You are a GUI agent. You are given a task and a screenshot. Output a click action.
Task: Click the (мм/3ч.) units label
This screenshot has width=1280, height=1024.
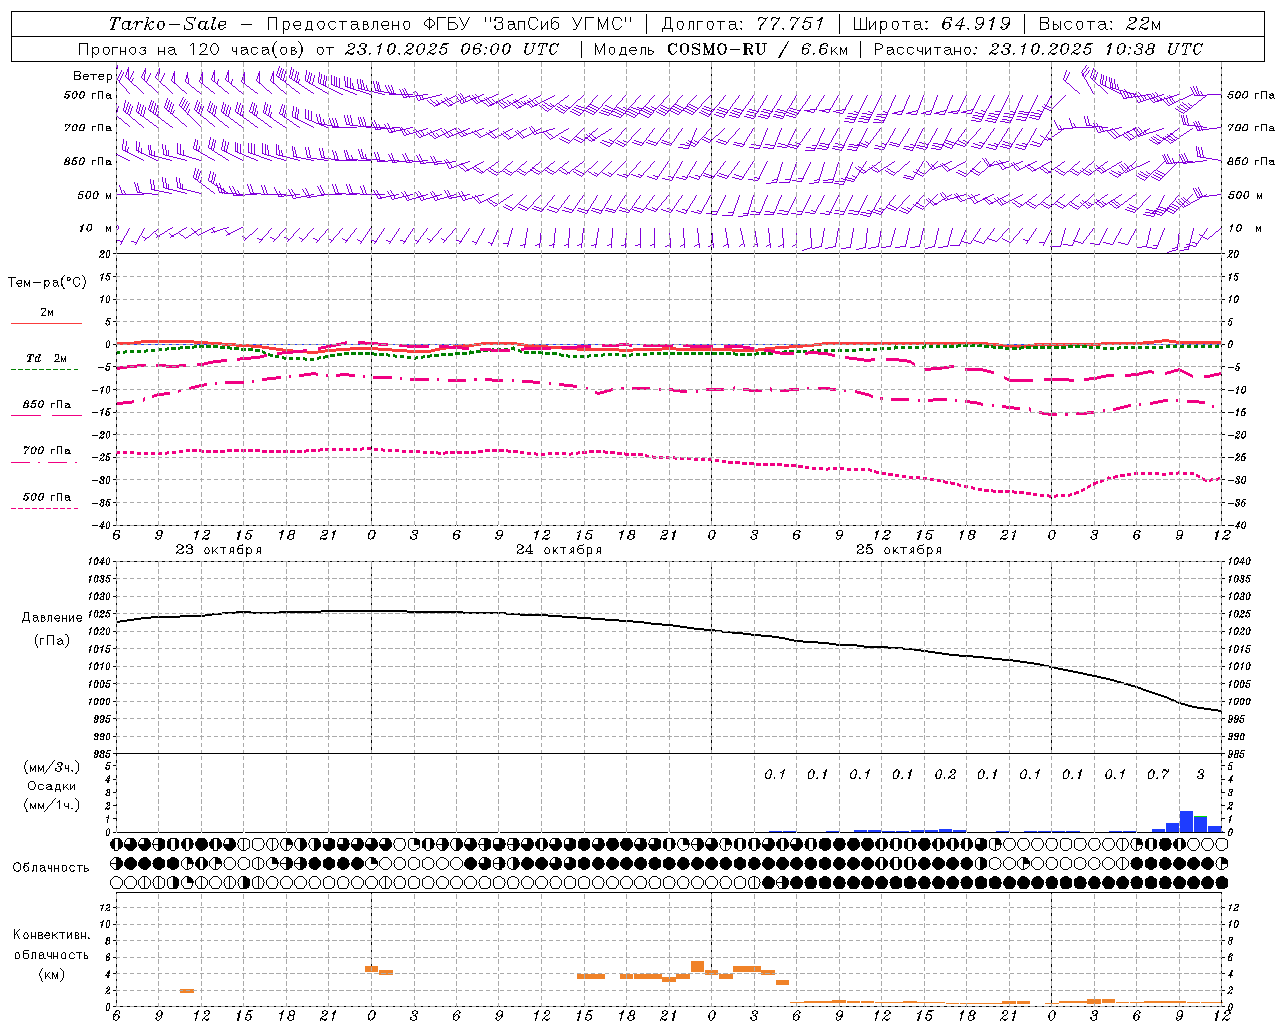pyautogui.click(x=52, y=768)
